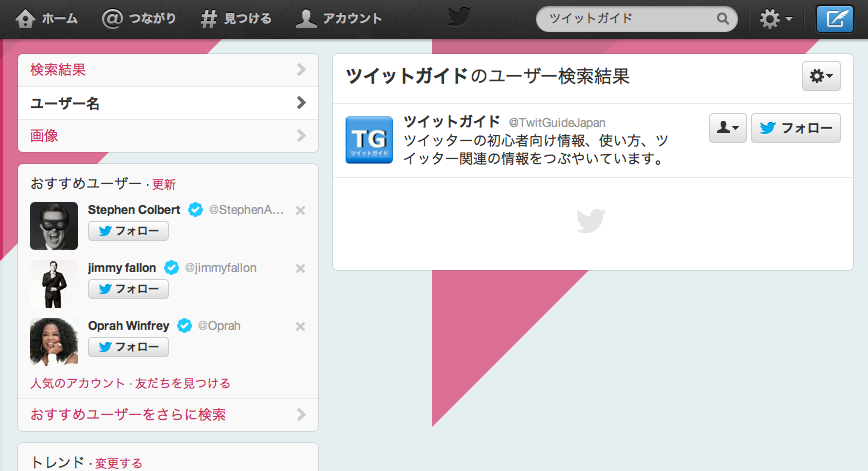Open the jimmy fallon profile name
The width and height of the screenshot is (868, 471).
pos(122,268)
